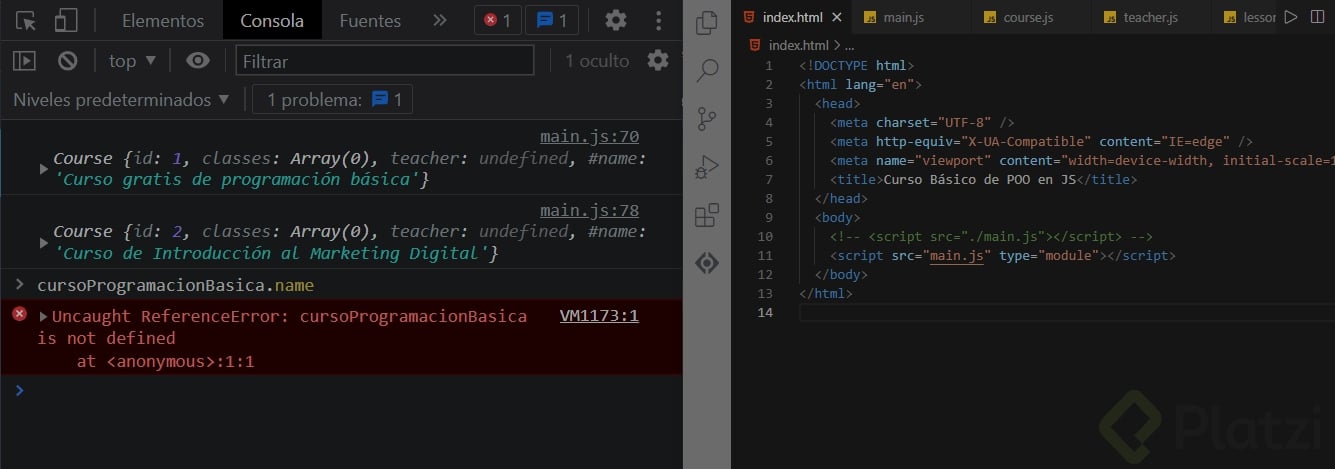Click the commented script line 10
Viewport: 1335px width, 469px height.
991,237
